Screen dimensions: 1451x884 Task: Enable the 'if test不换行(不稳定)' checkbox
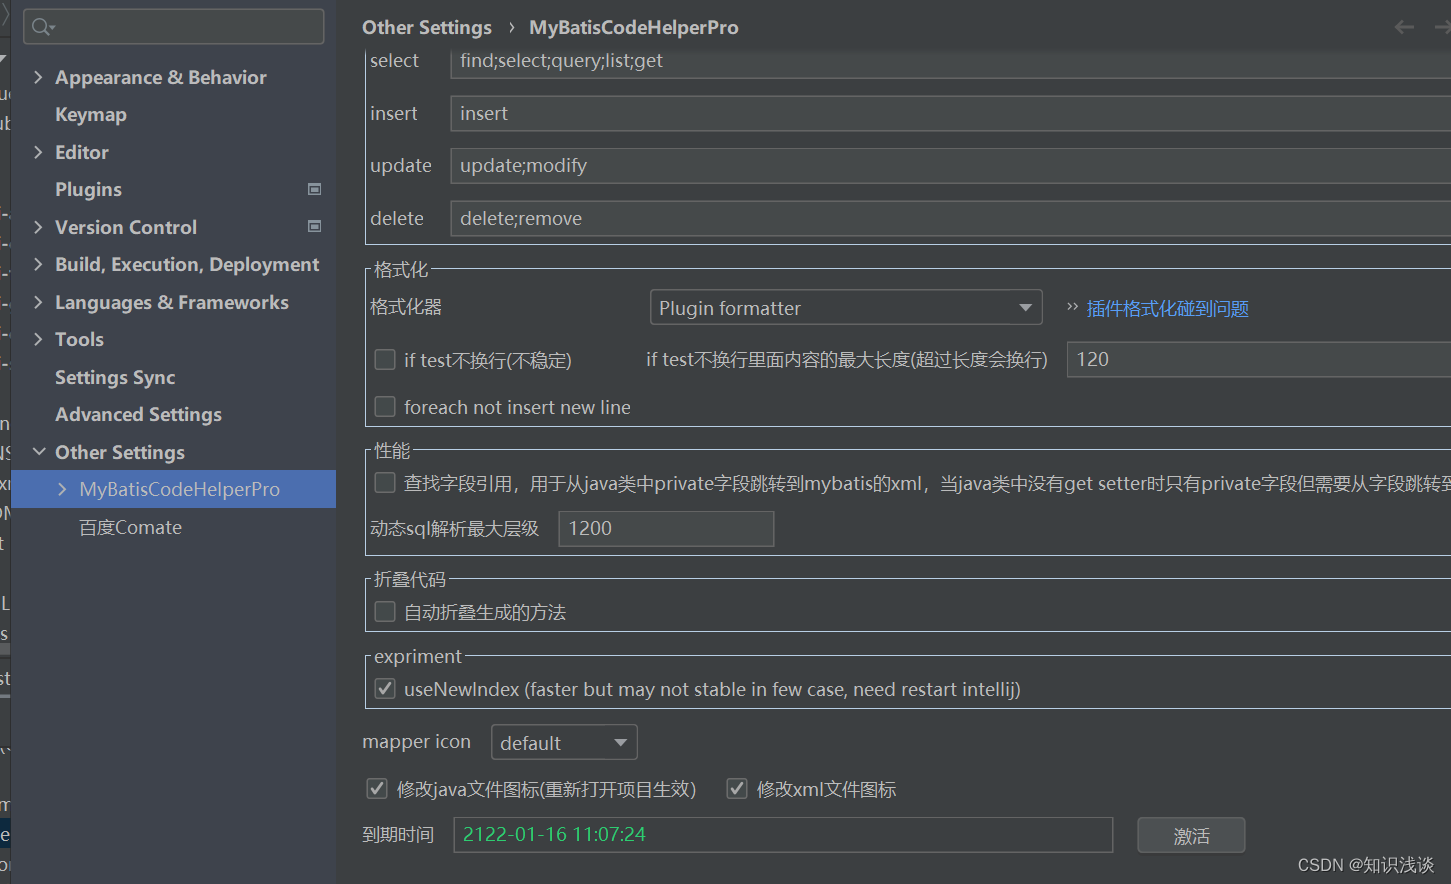[x=385, y=360]
